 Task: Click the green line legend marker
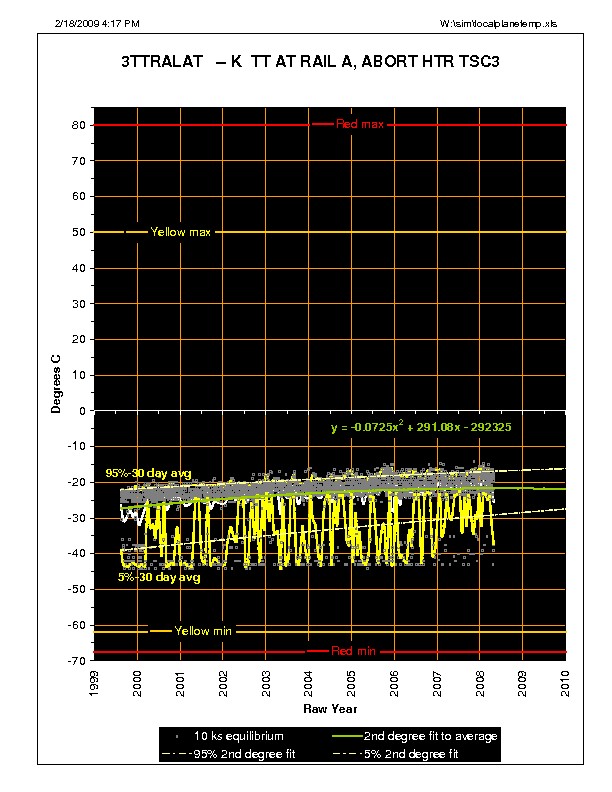tap(362, 736)
